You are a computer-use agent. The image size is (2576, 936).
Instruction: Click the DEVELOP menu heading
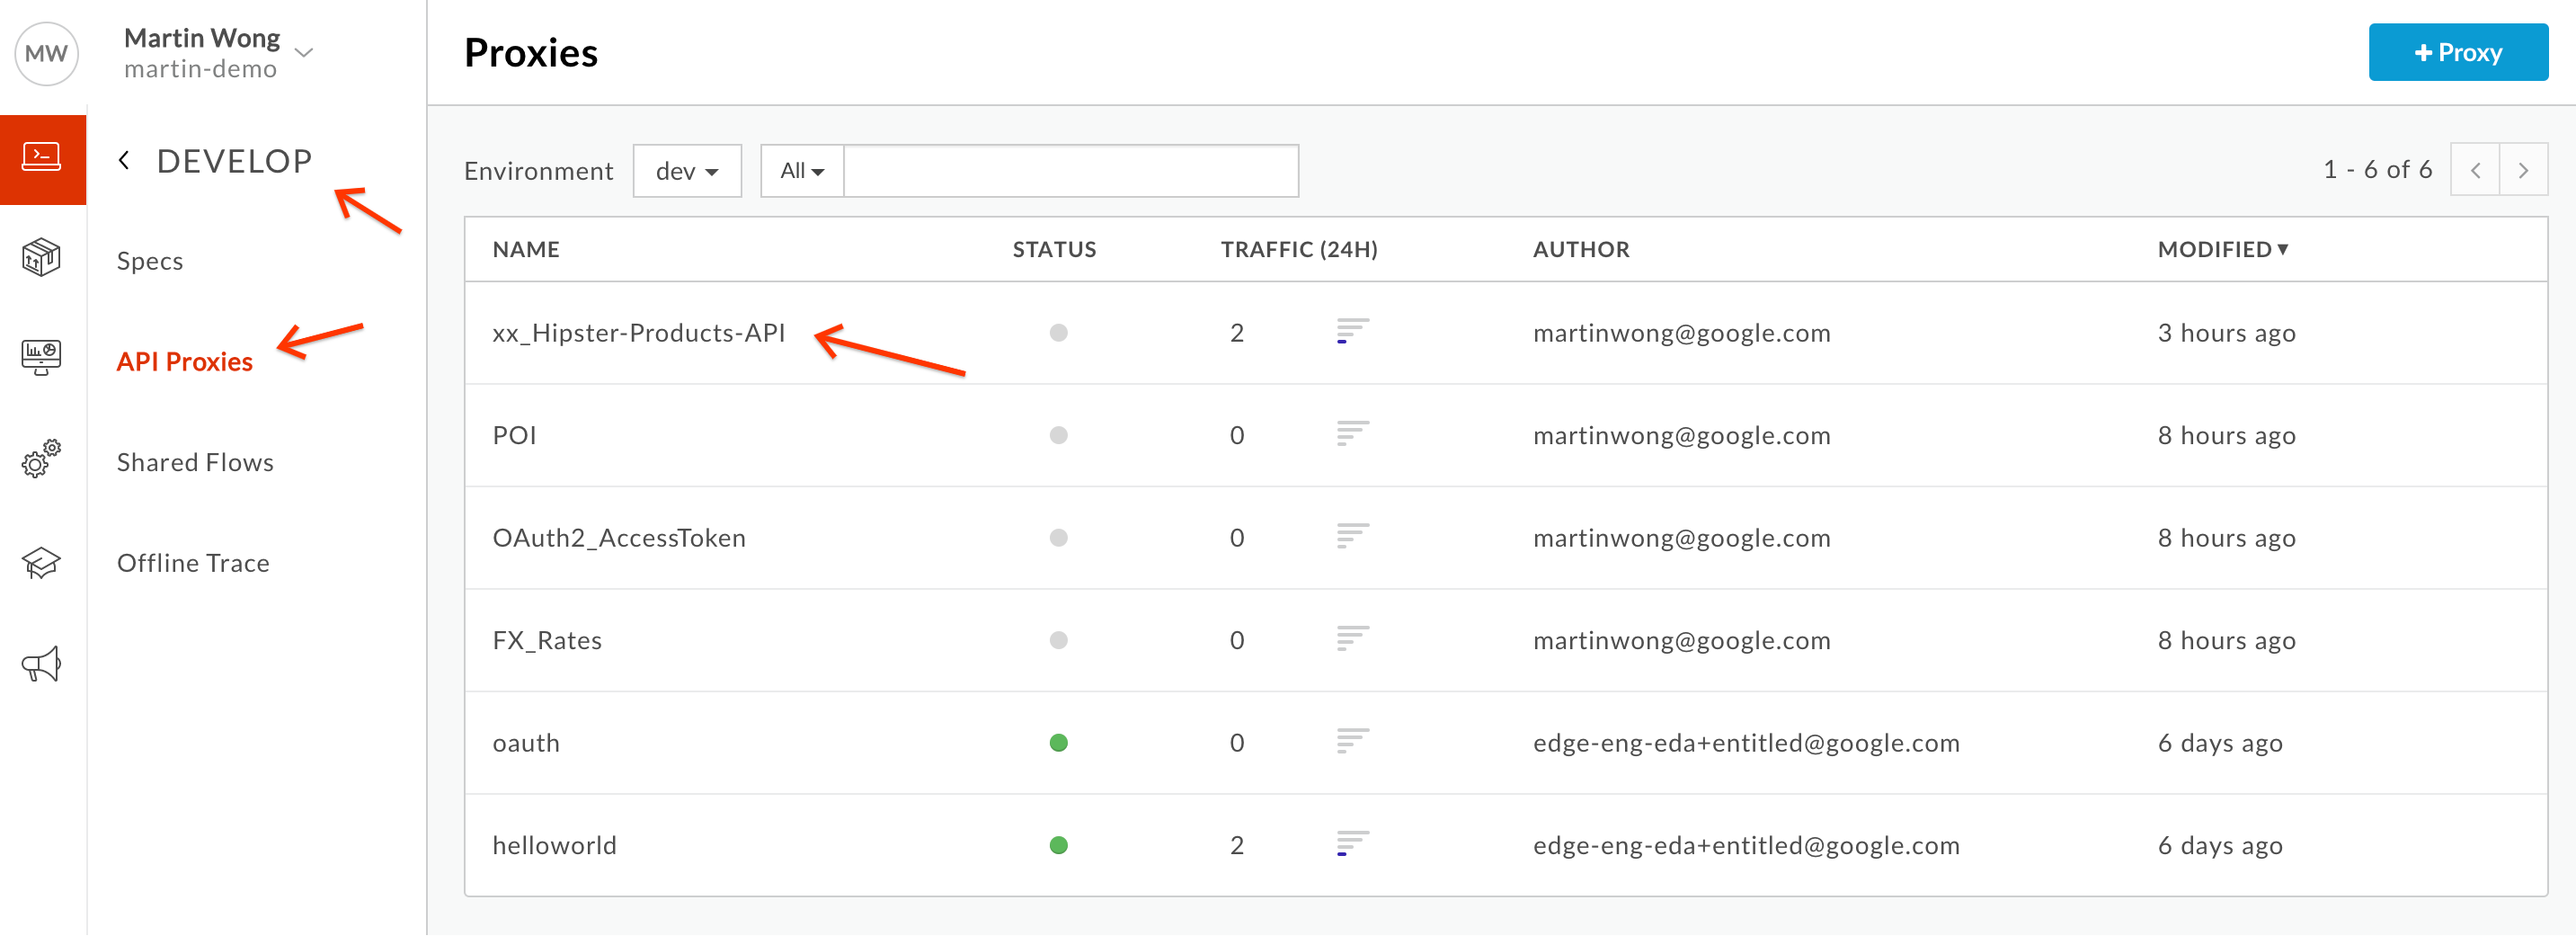pyautogui.click(x=234, y=161)
